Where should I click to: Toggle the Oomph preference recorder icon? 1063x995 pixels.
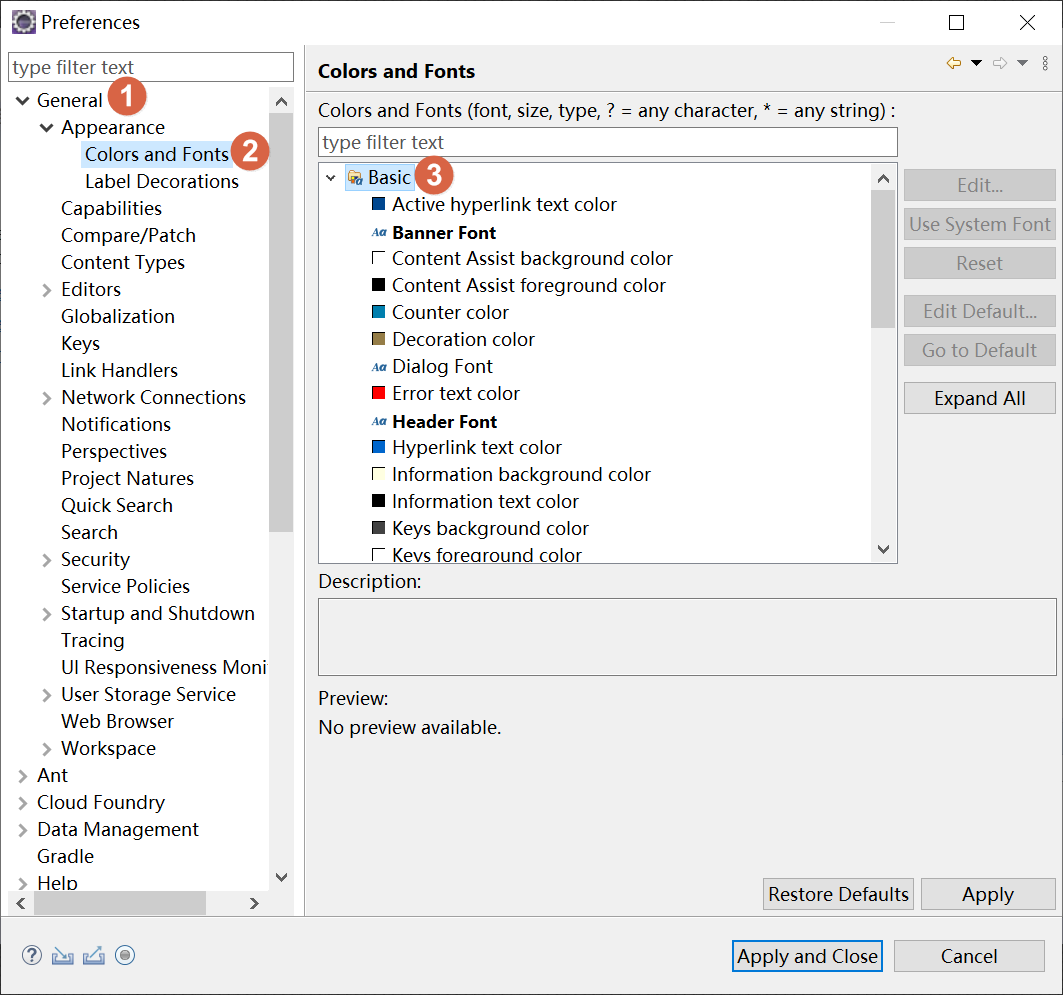125,955
